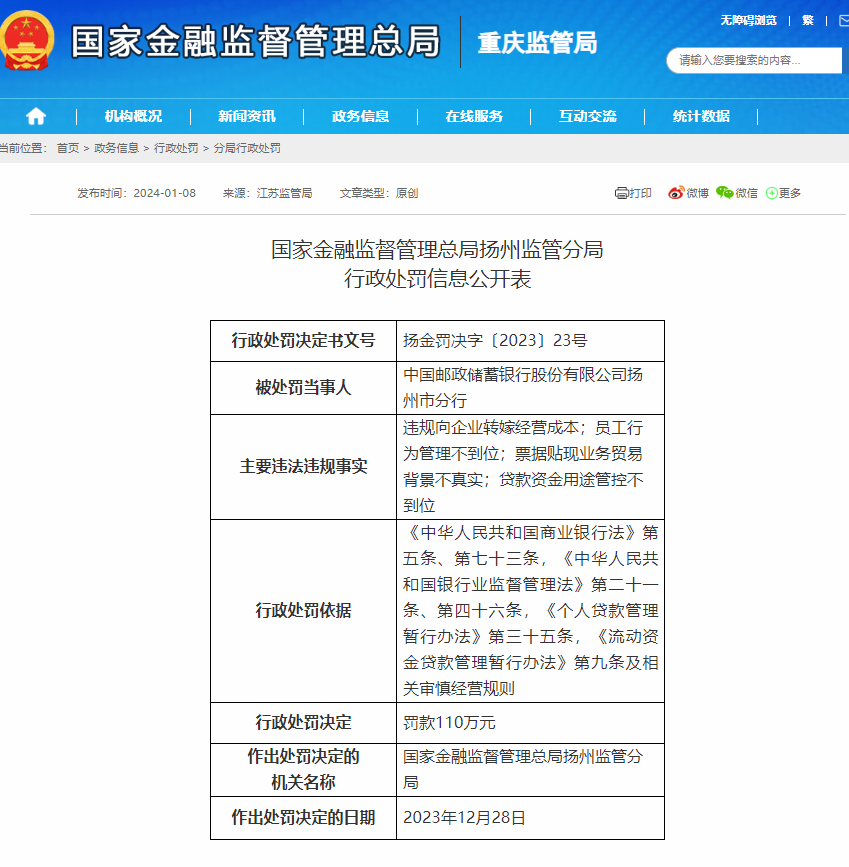Open the 在线服务 menu
This screenshot has height=867, width=849.
pos(474,116)
